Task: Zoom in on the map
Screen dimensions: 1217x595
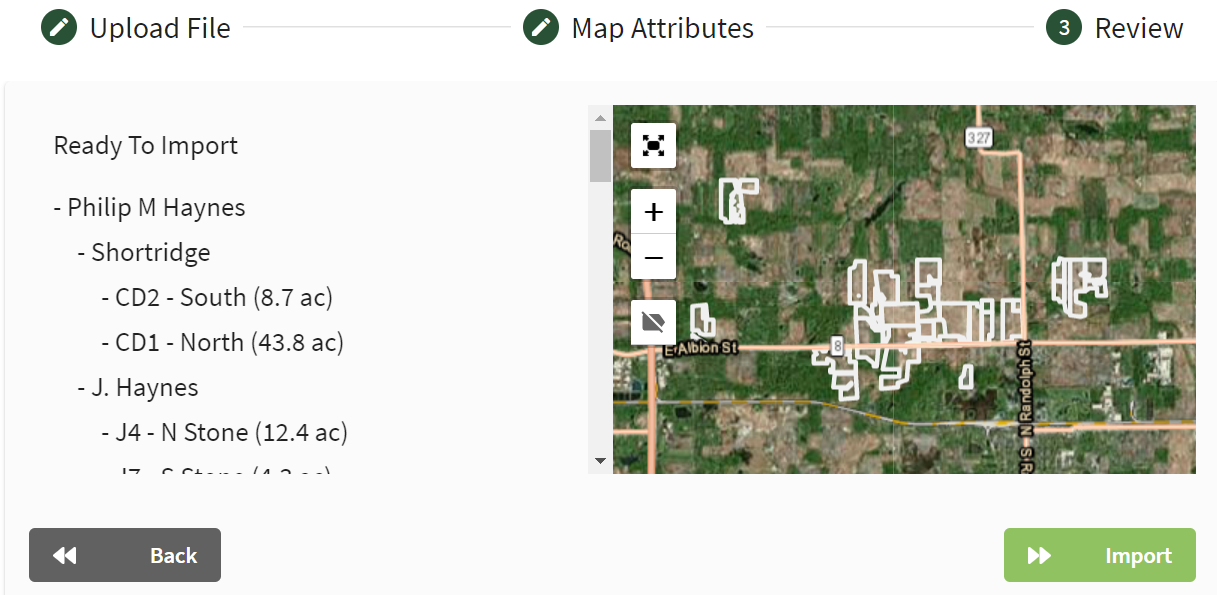Action: pyautogui.click(x=654, y=212)
